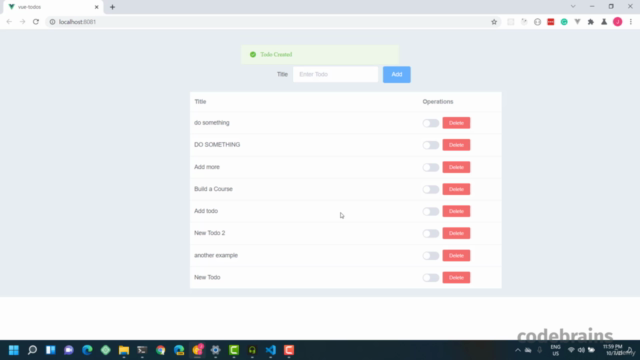Delete the last "New Todo" row
The width and height of the screenshot is (640, 360).
(456, 278)
